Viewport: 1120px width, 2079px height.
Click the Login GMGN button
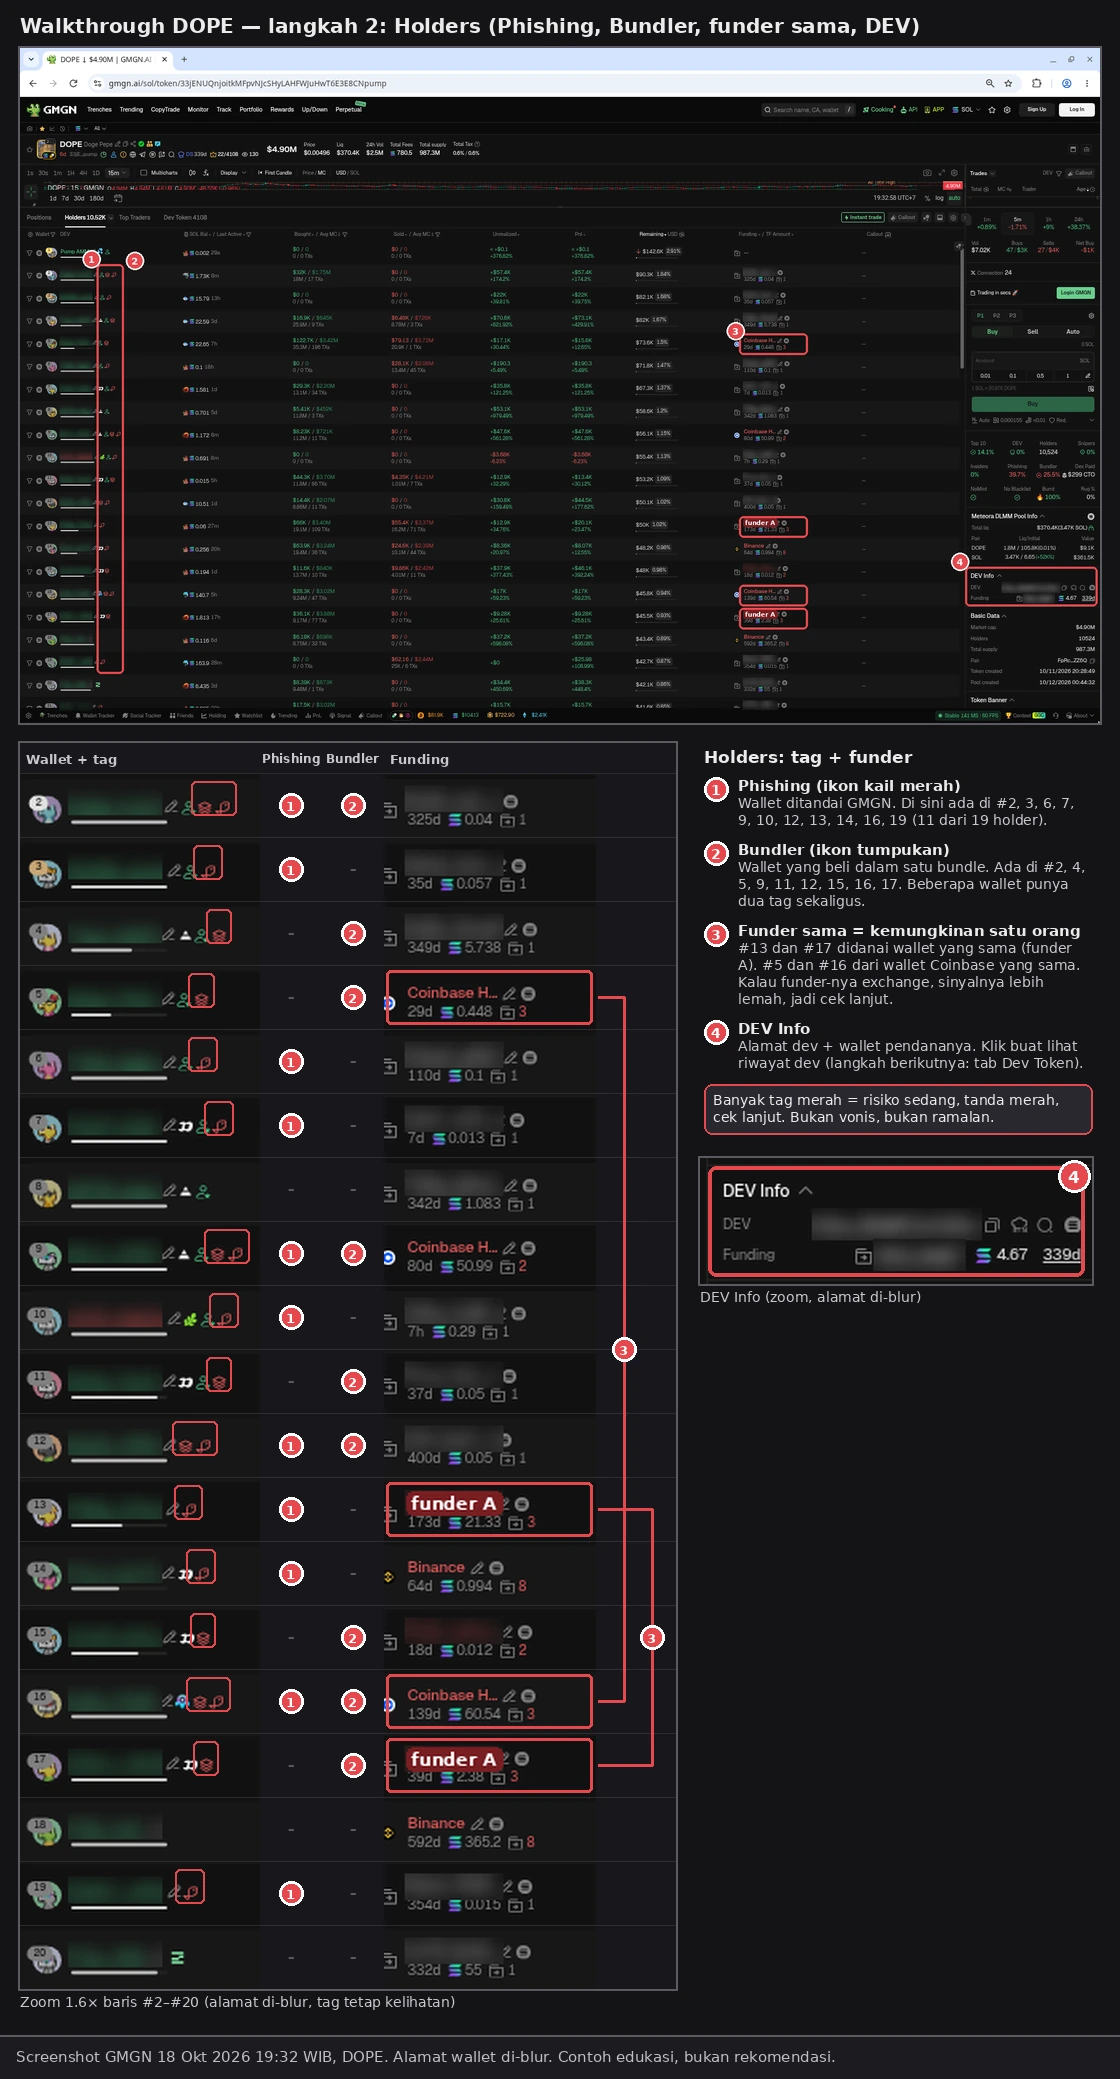(1076, 293)
